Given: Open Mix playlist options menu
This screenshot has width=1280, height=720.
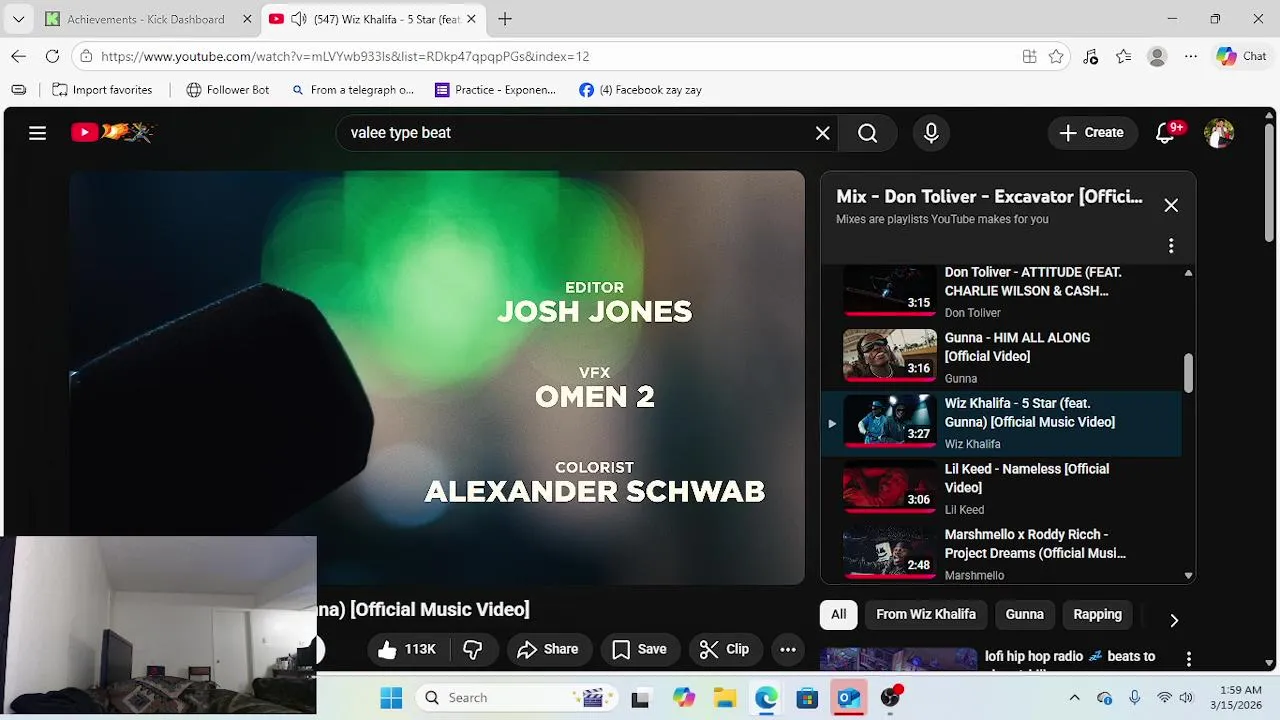Looking at the screenshot, I should tap(1171, 246).
